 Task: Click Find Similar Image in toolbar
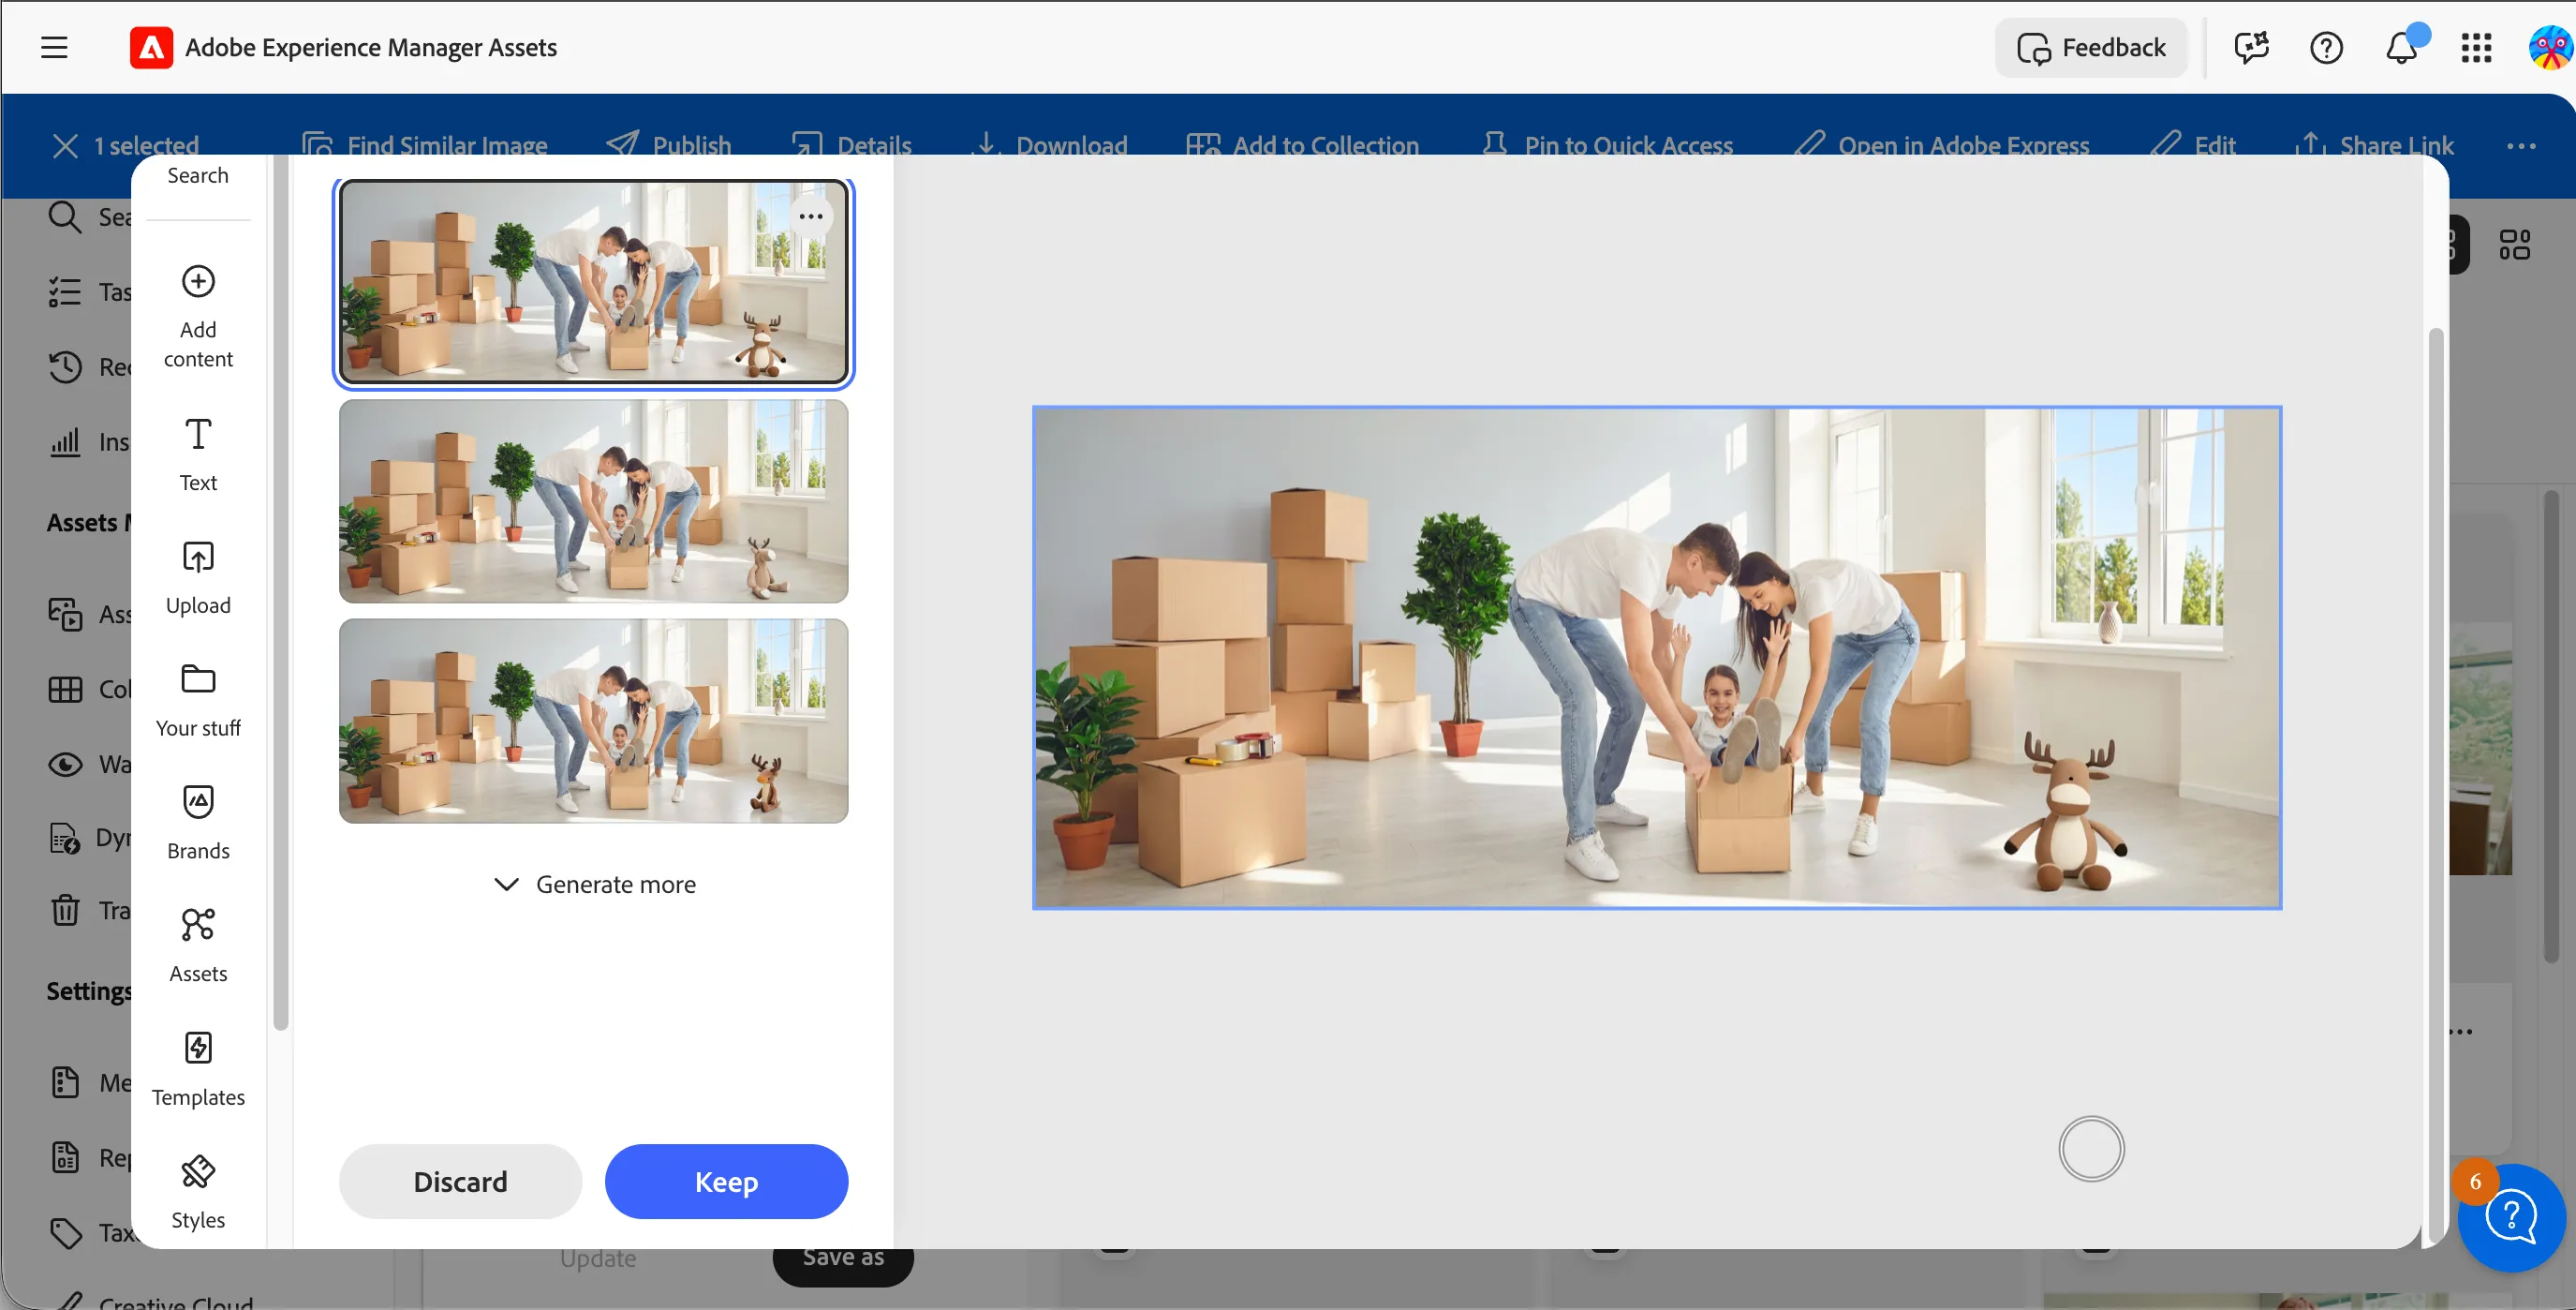(x=425, y=146)
